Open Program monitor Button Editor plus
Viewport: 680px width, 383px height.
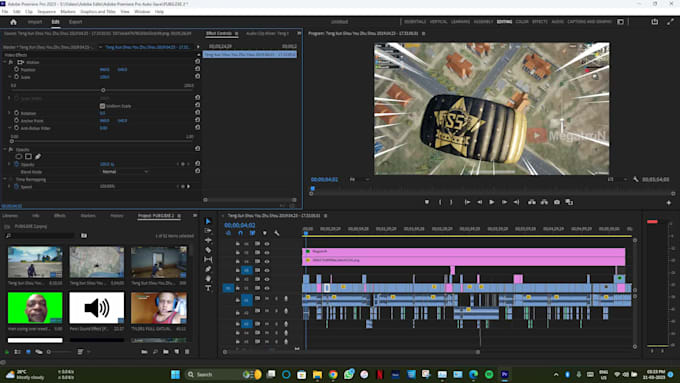[669, 203]
